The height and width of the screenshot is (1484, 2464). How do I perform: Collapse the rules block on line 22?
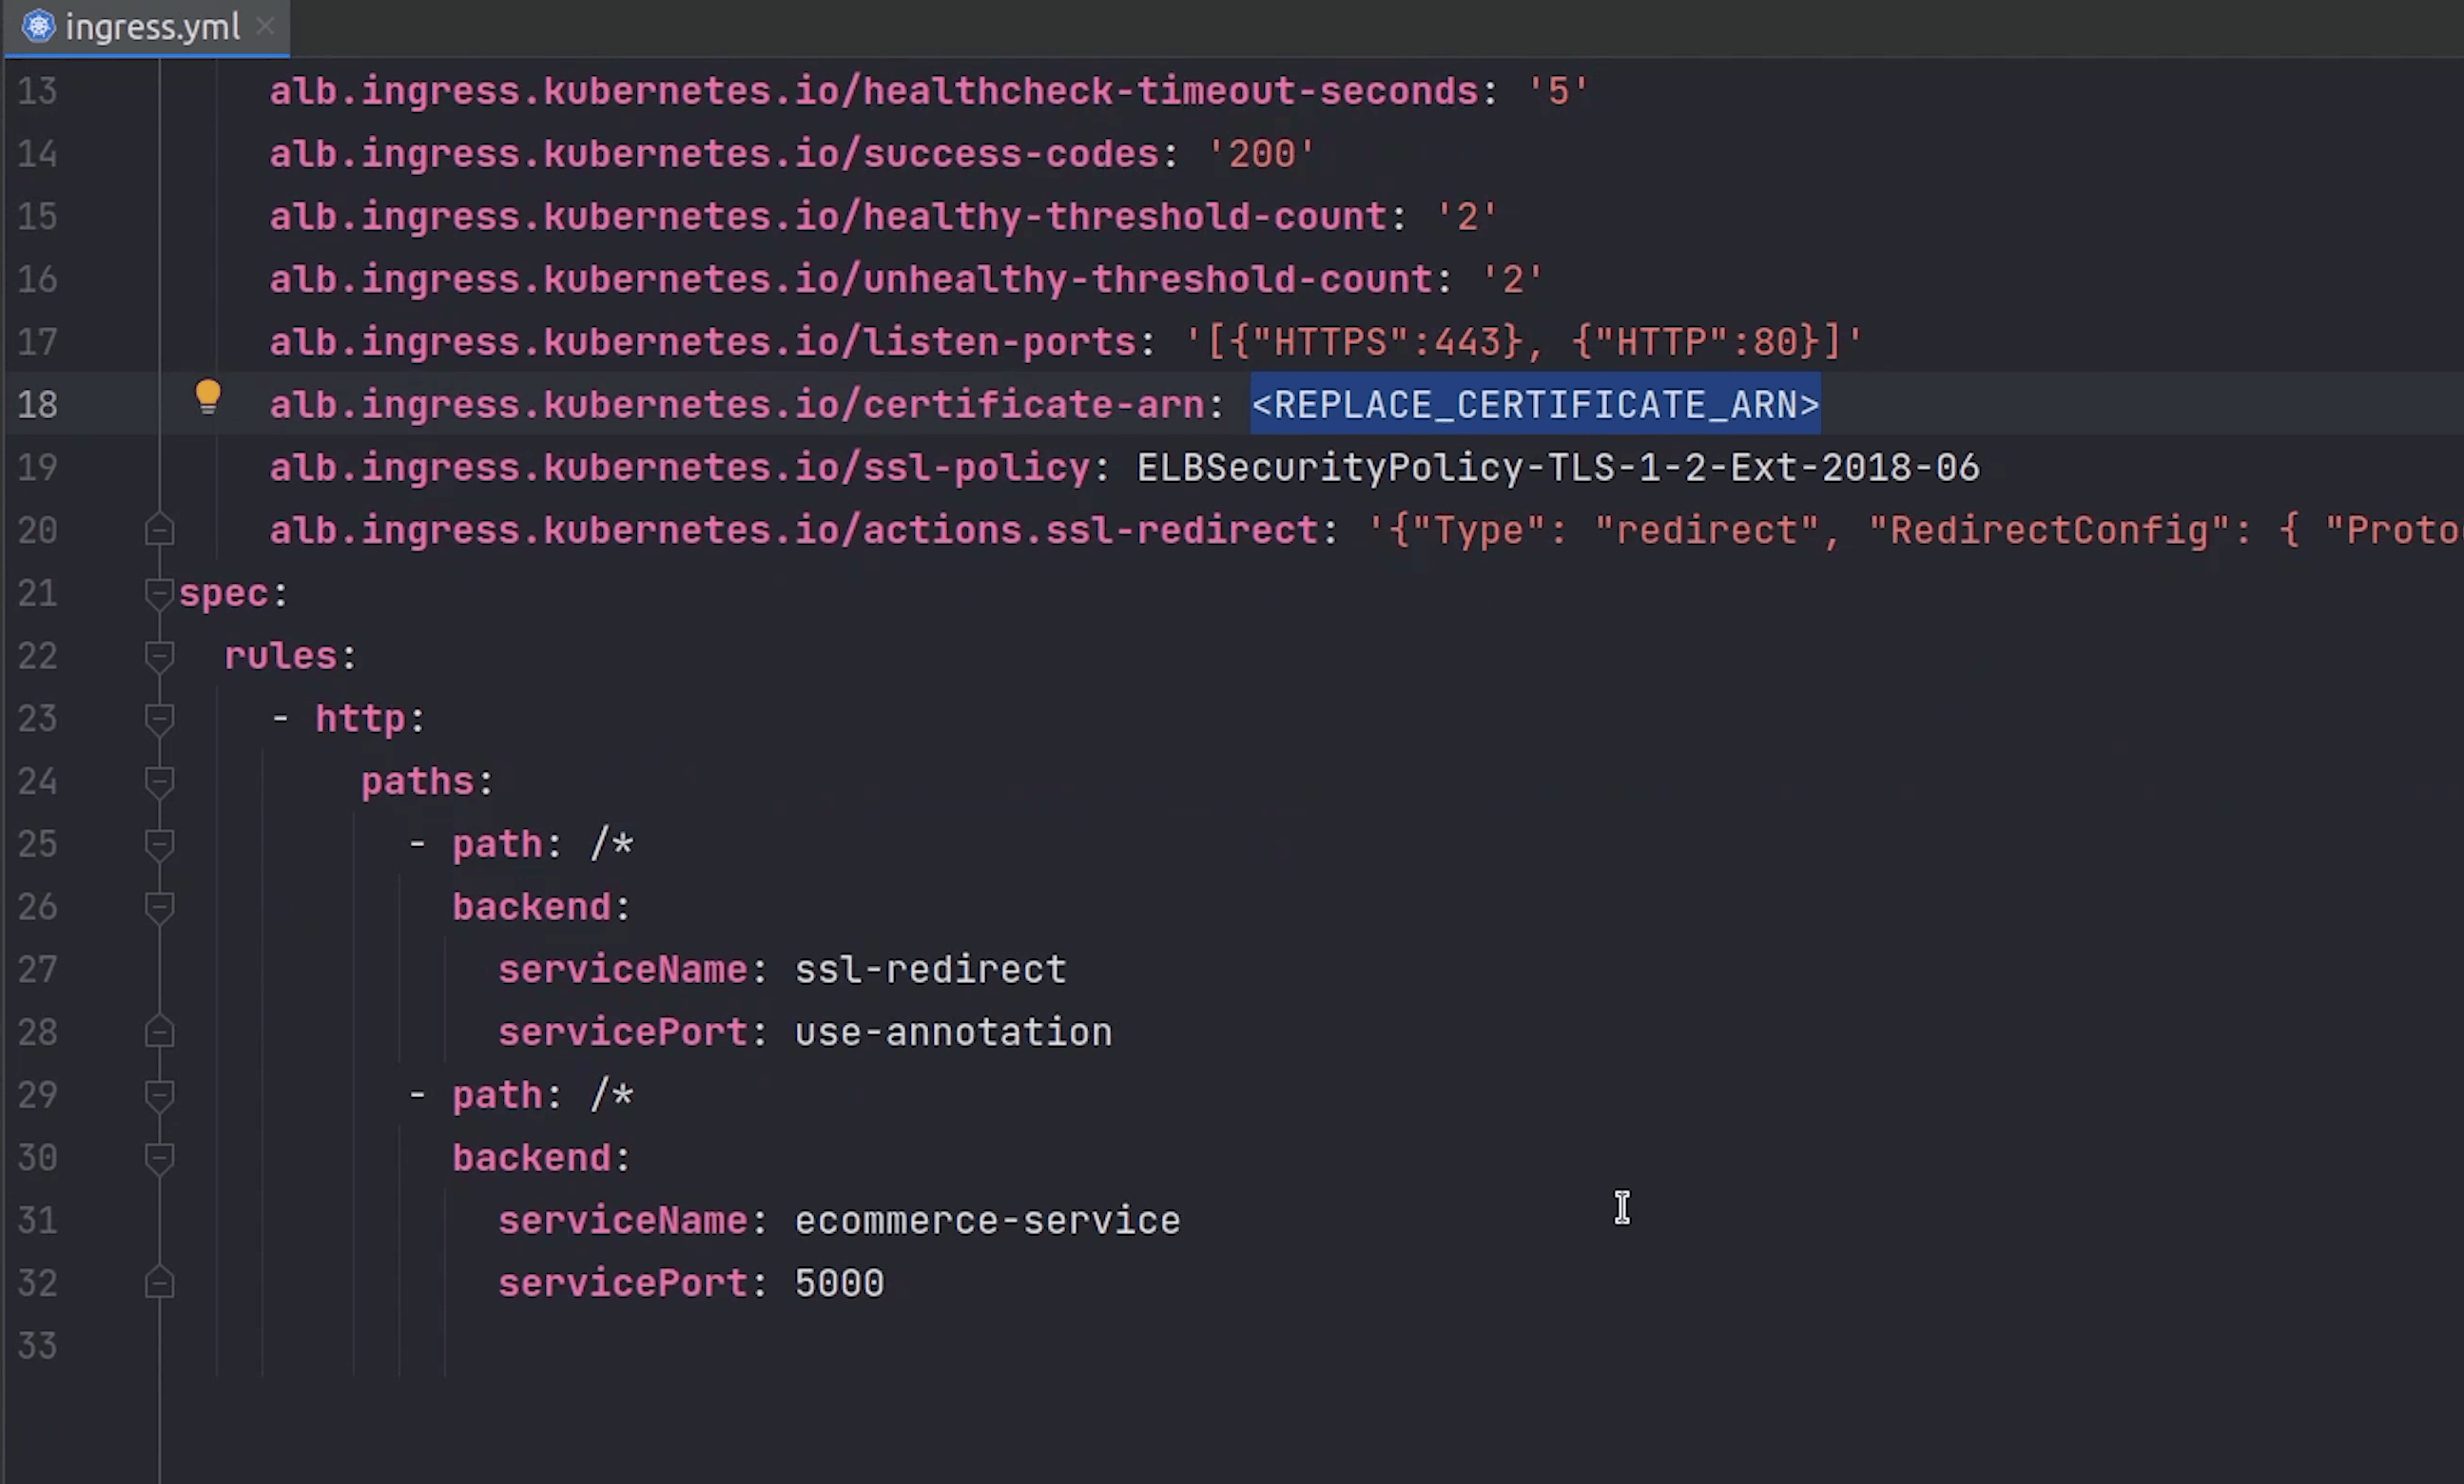159,656
